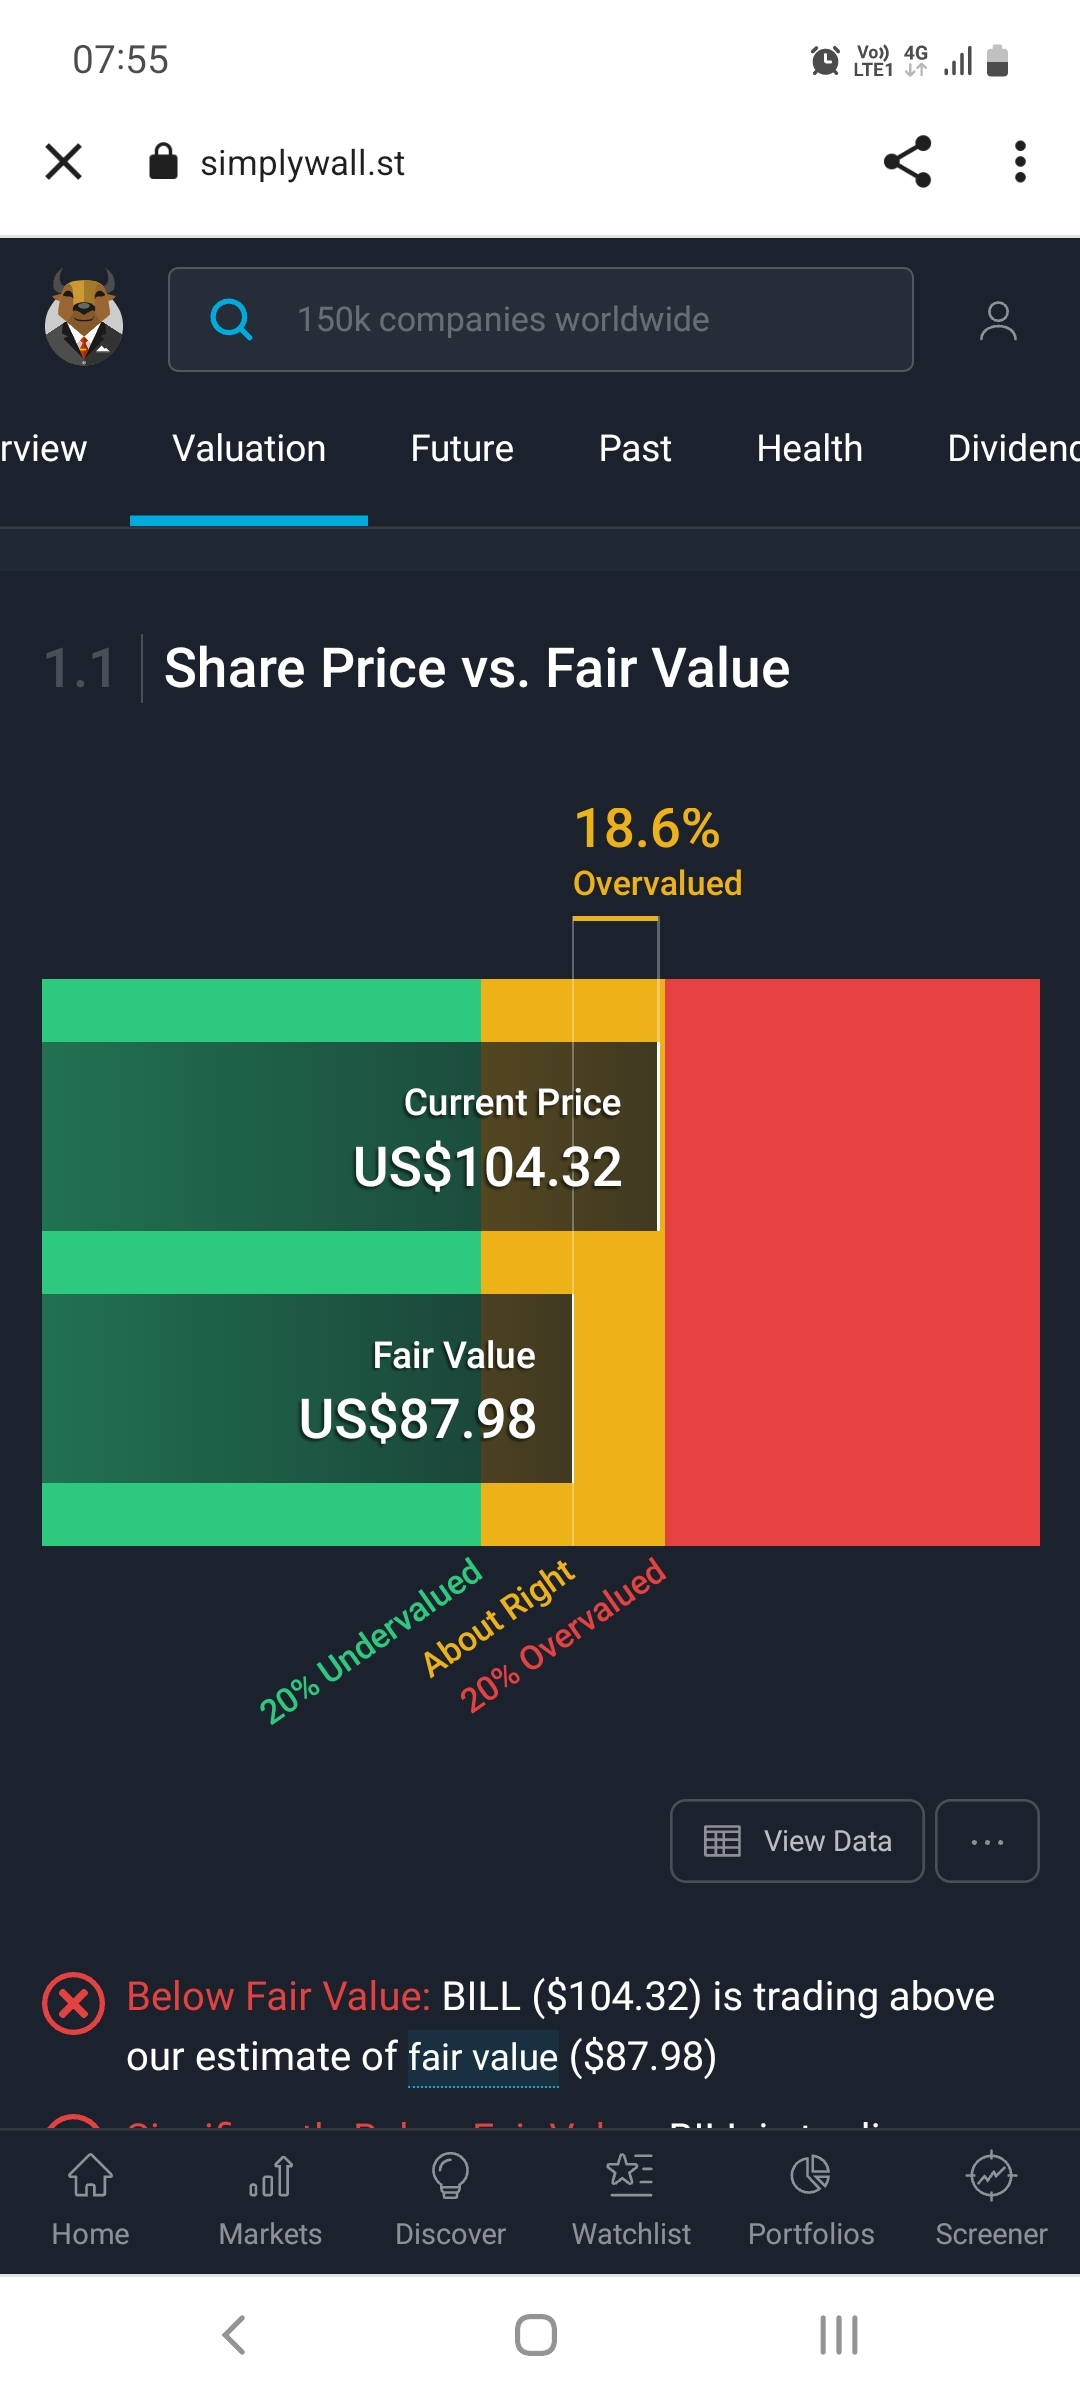Click the View Data button
This screenshot has height=2400, width=1080.
(x=797, y=1841)
